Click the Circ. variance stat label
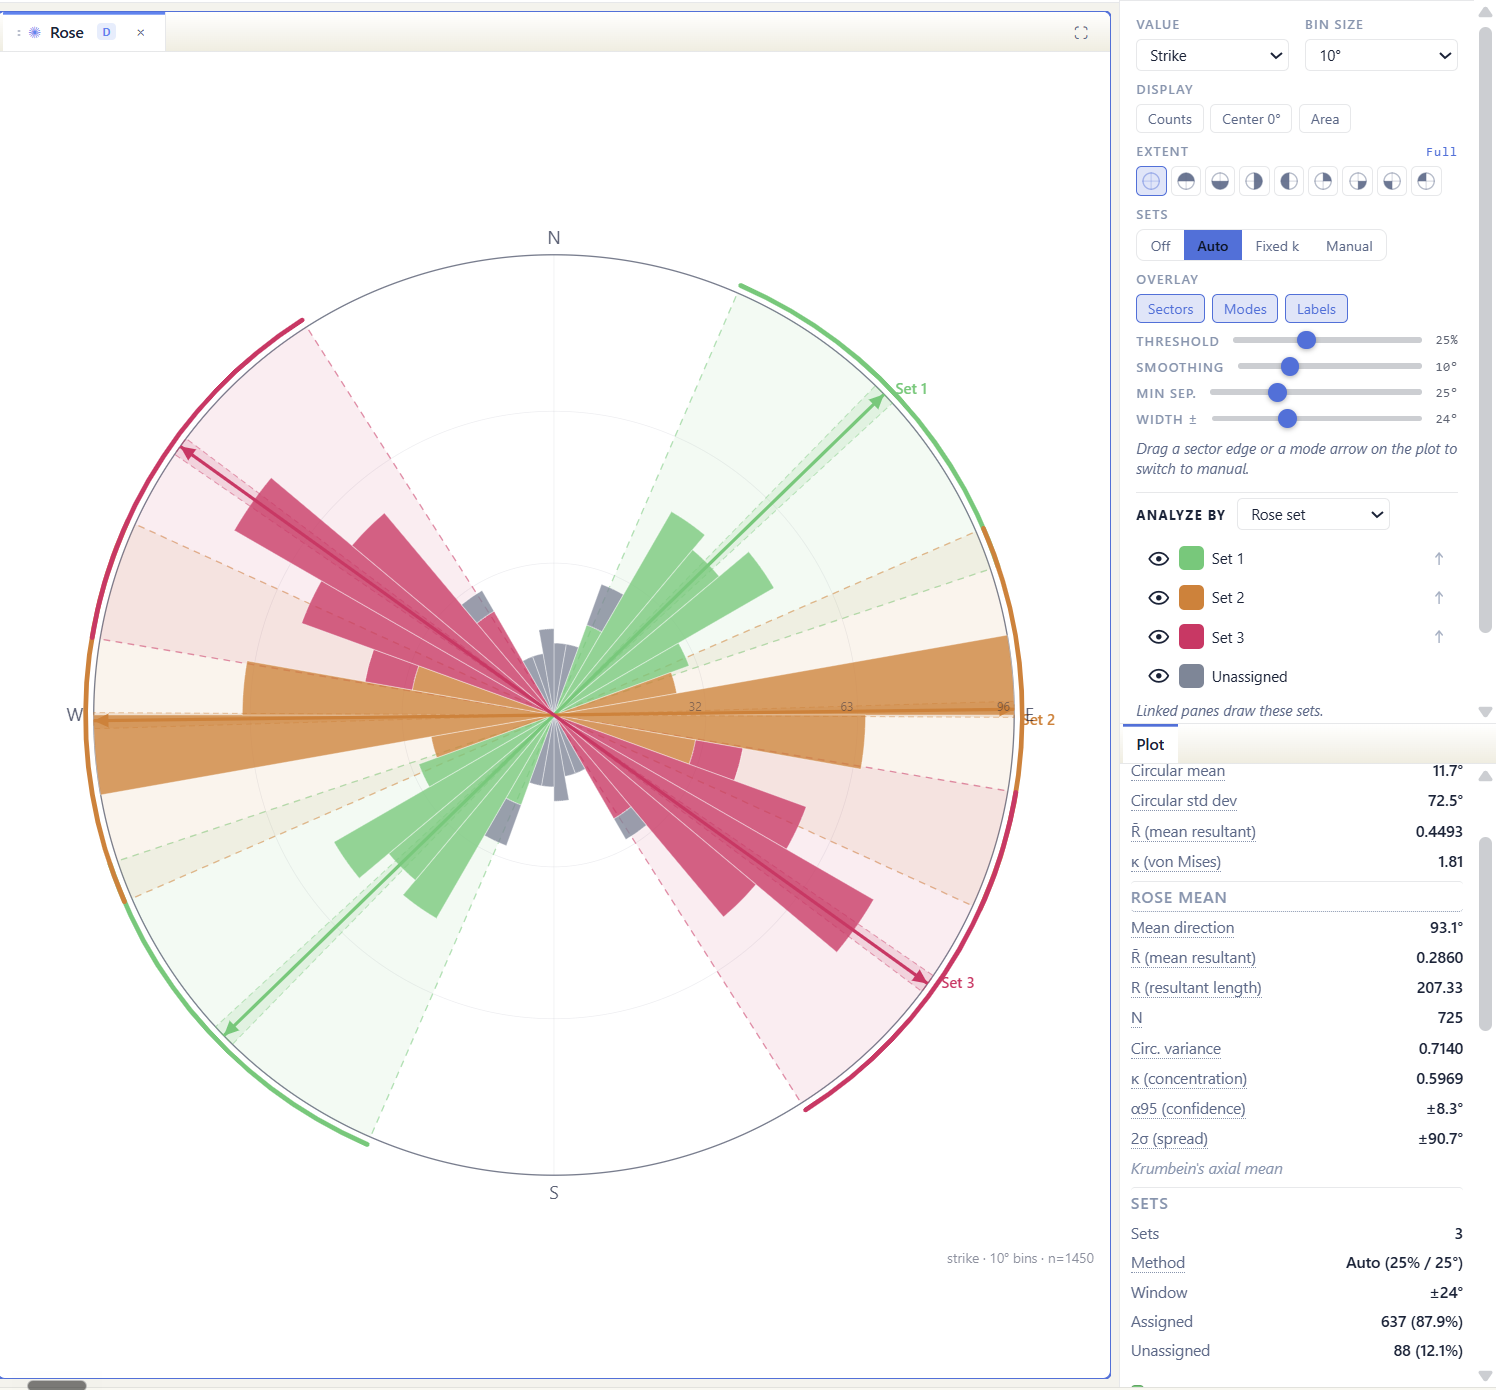Viewport: 1496px width, 1390px height. 1175,1049
